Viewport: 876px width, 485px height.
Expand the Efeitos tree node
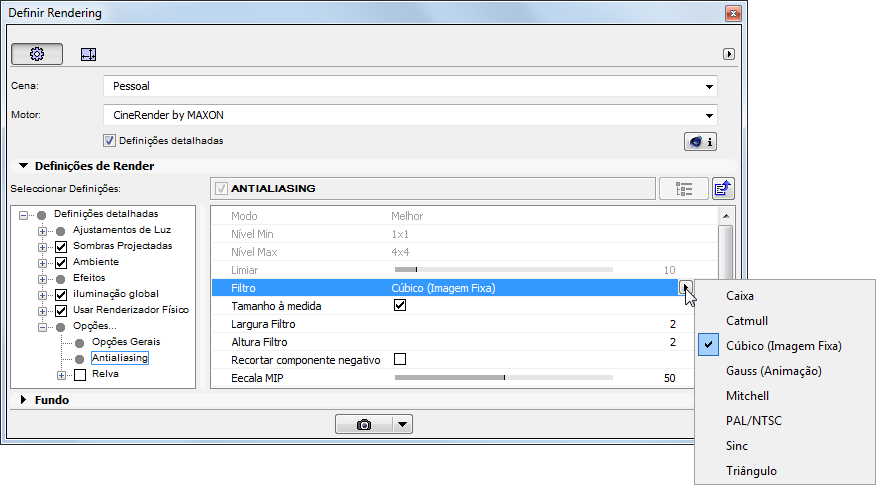click(x=42, y=279)
